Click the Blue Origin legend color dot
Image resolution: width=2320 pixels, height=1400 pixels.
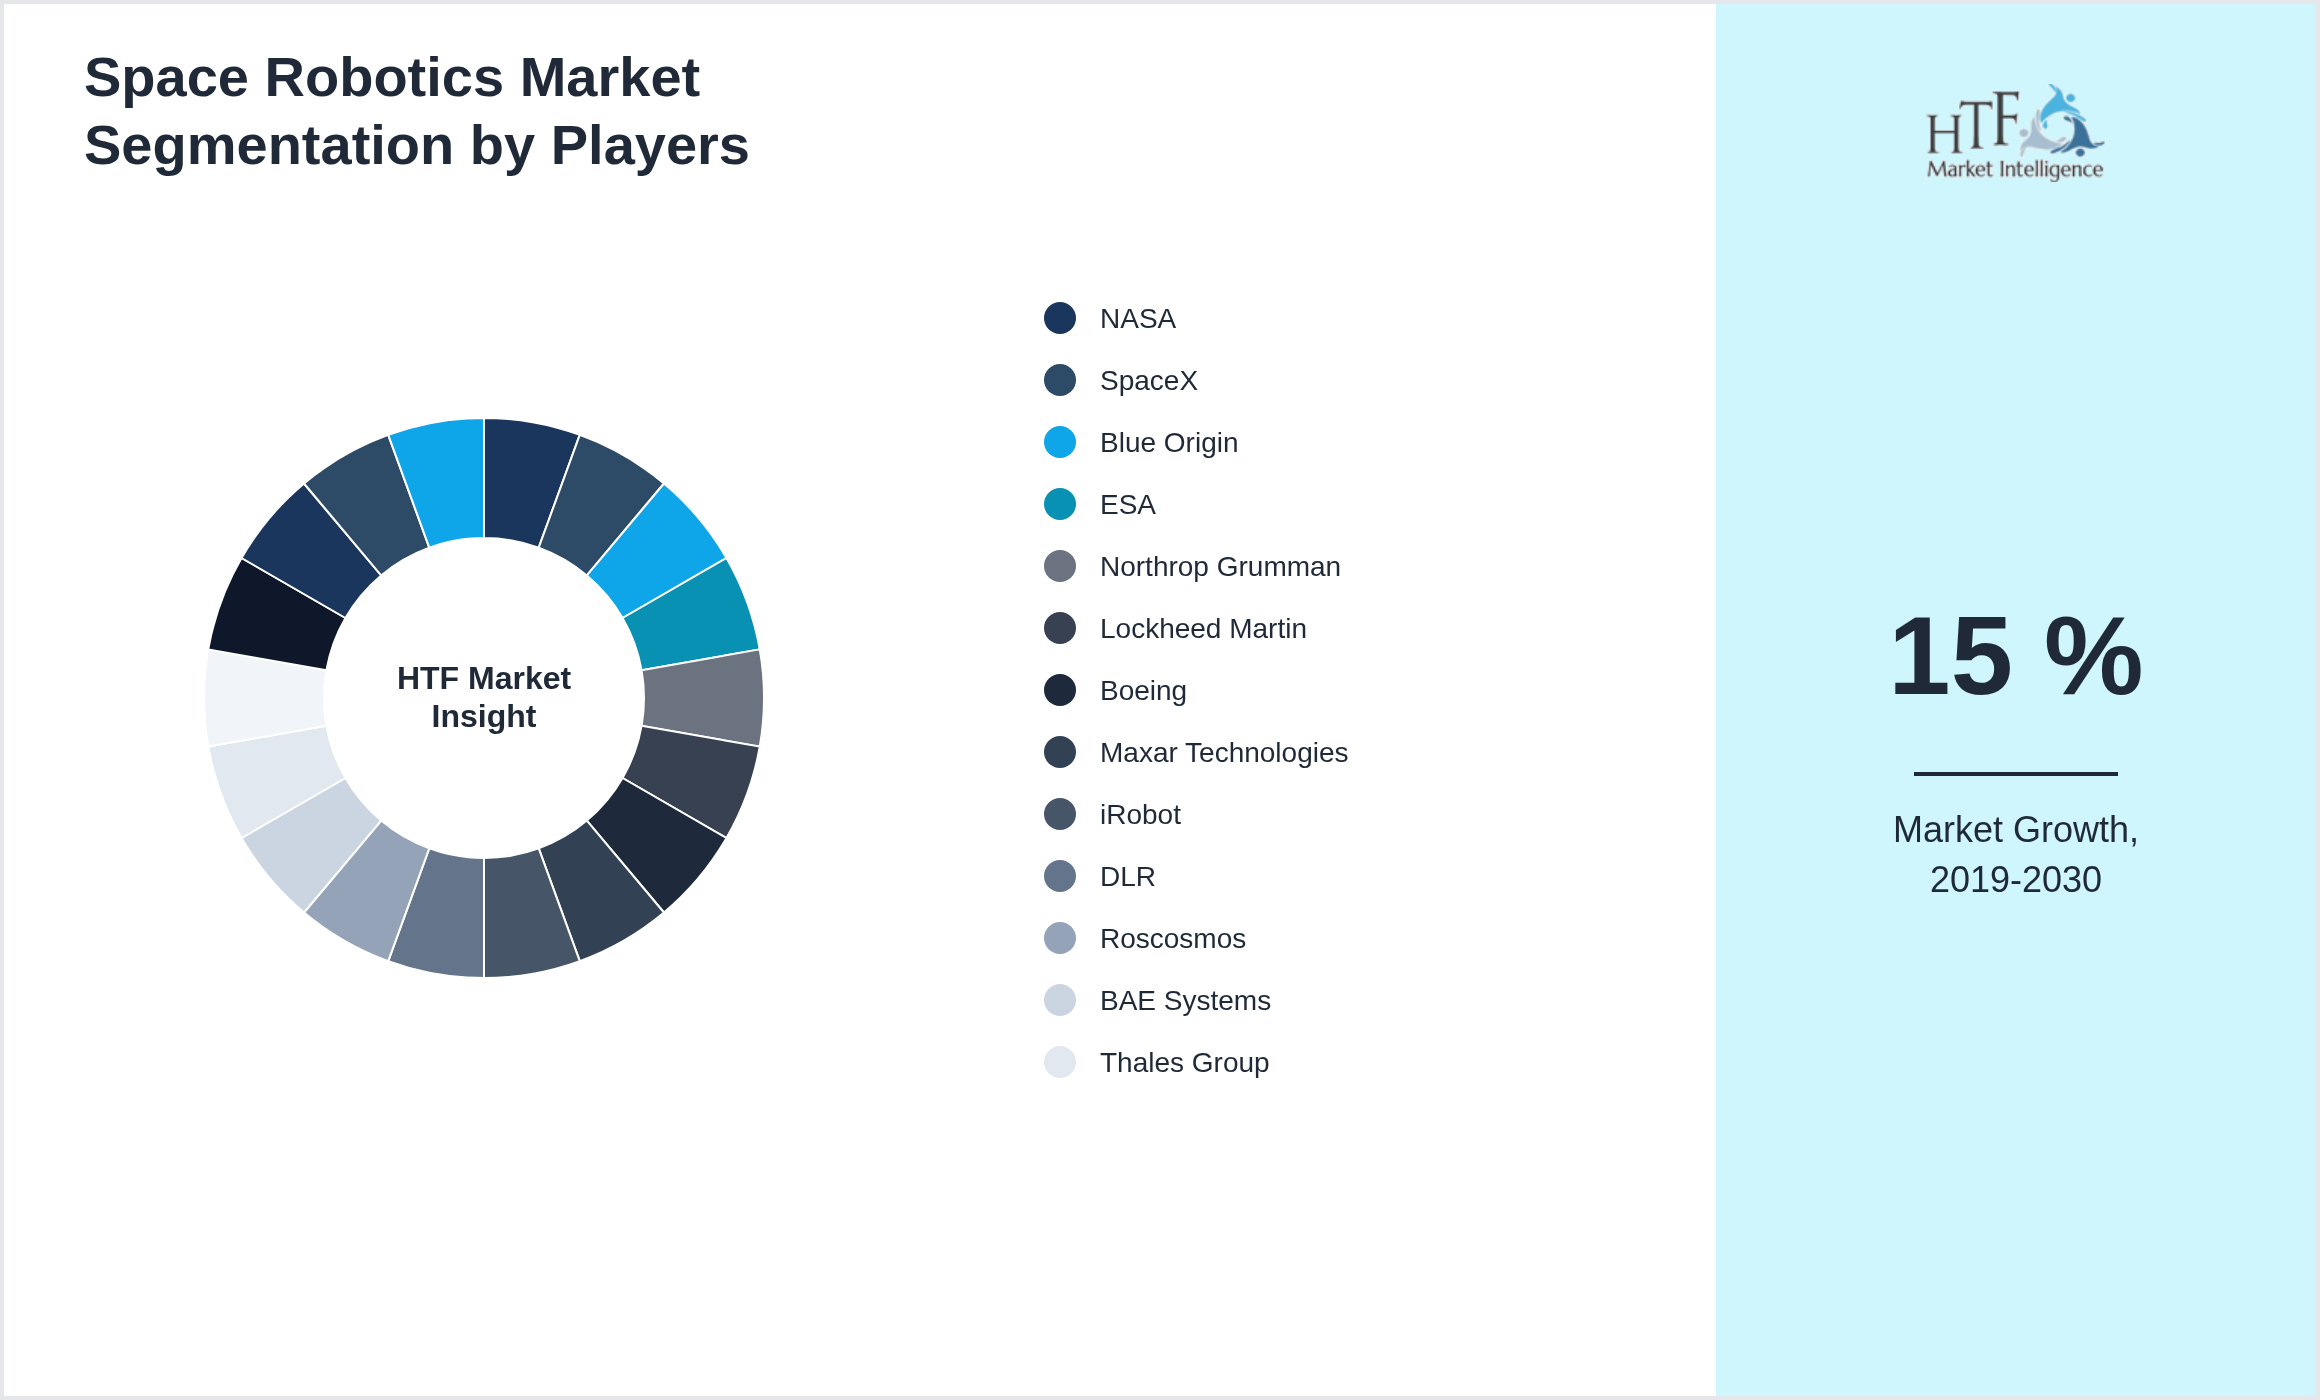[1060, 442]
